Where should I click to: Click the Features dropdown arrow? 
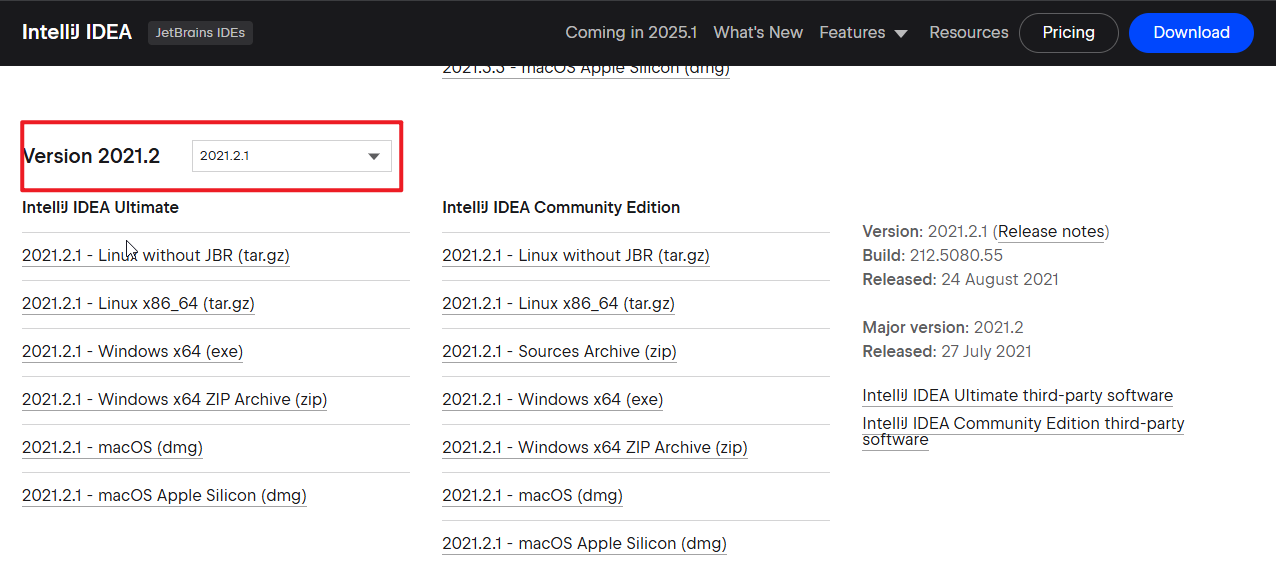(901, 34)
